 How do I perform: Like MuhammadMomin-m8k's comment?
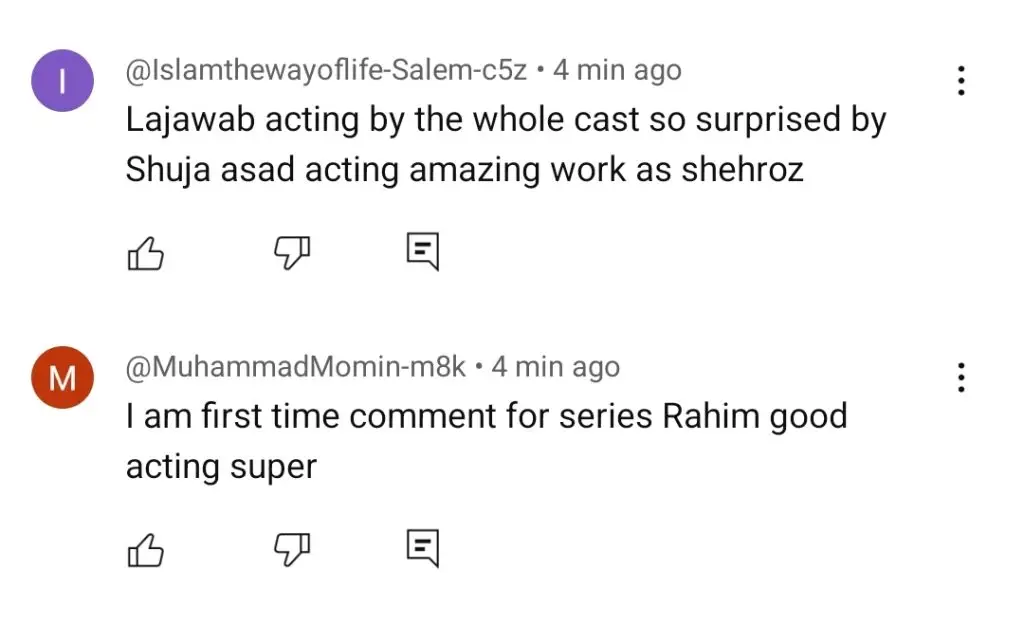(146, 550)
